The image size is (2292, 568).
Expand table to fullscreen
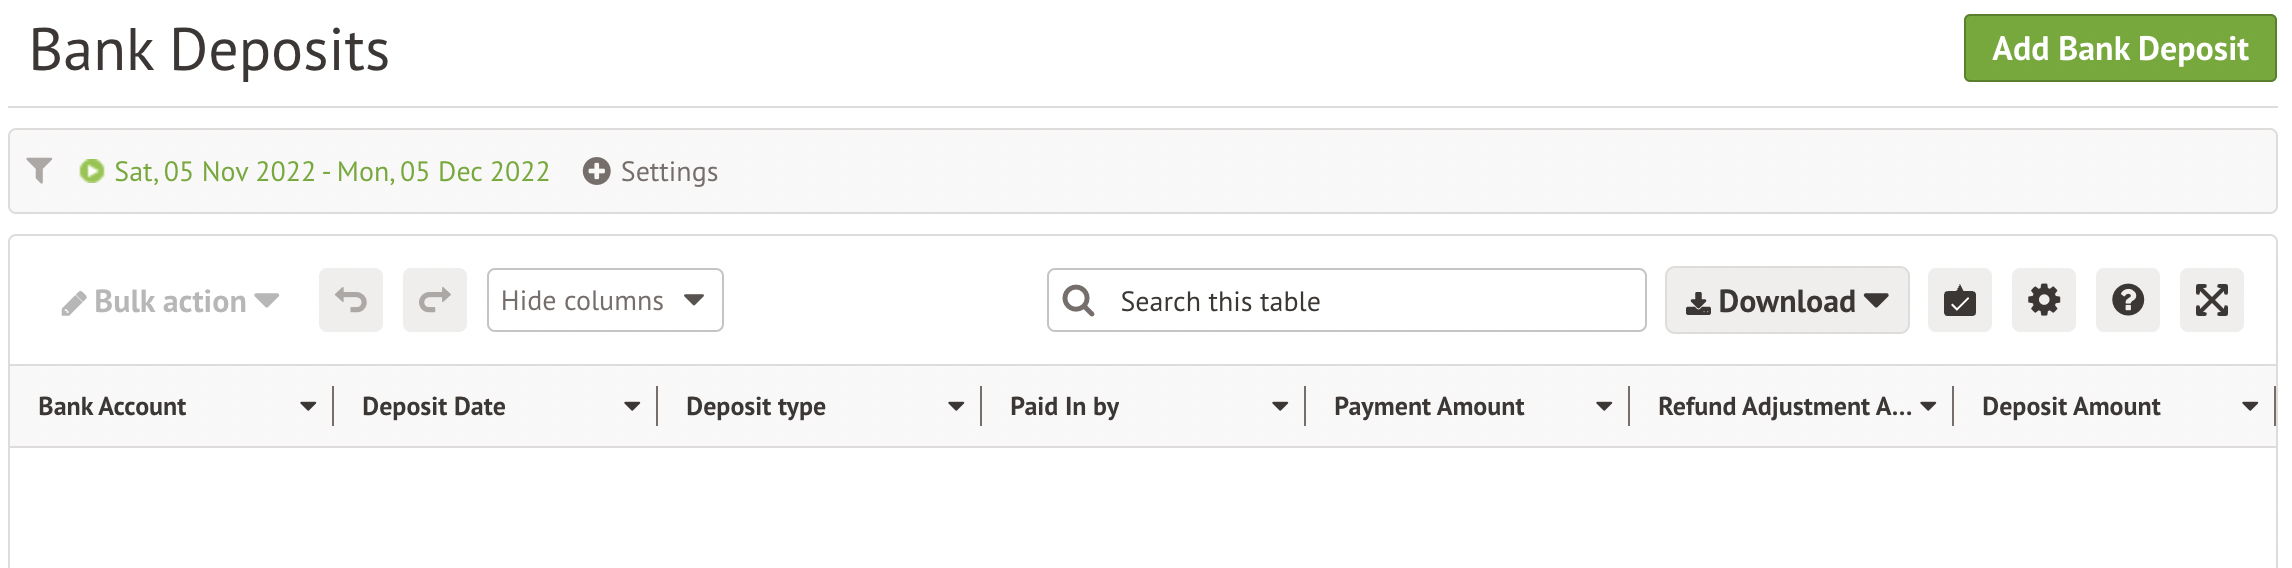point(2211,300)
